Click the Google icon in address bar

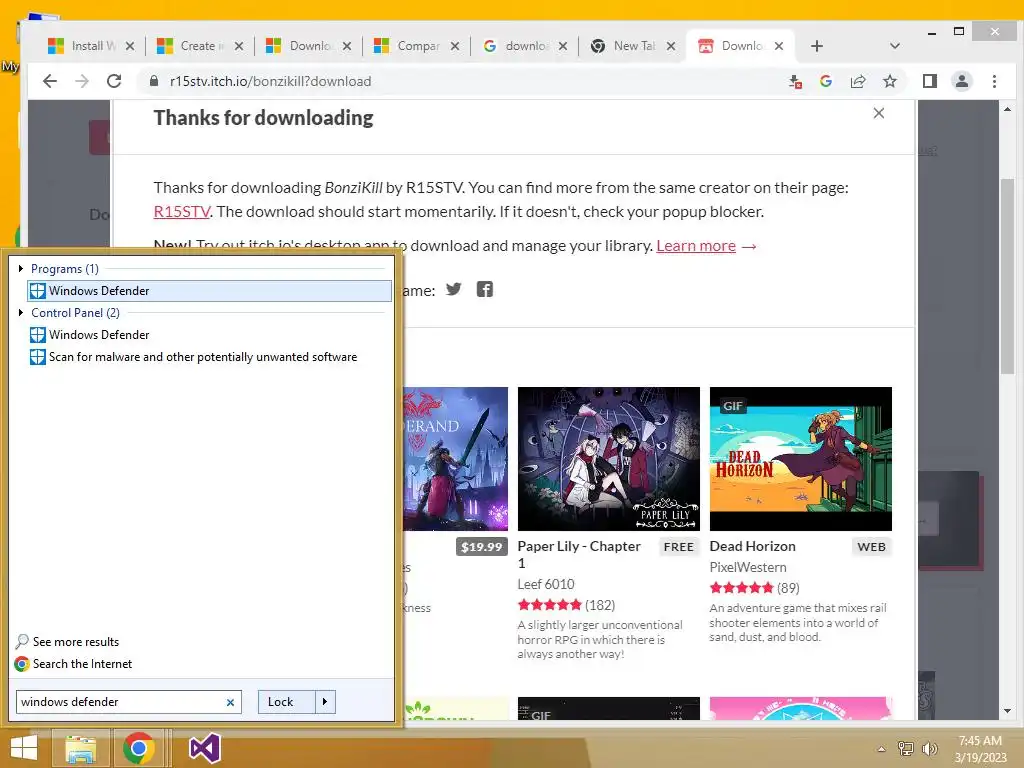[x=825, y=81]
